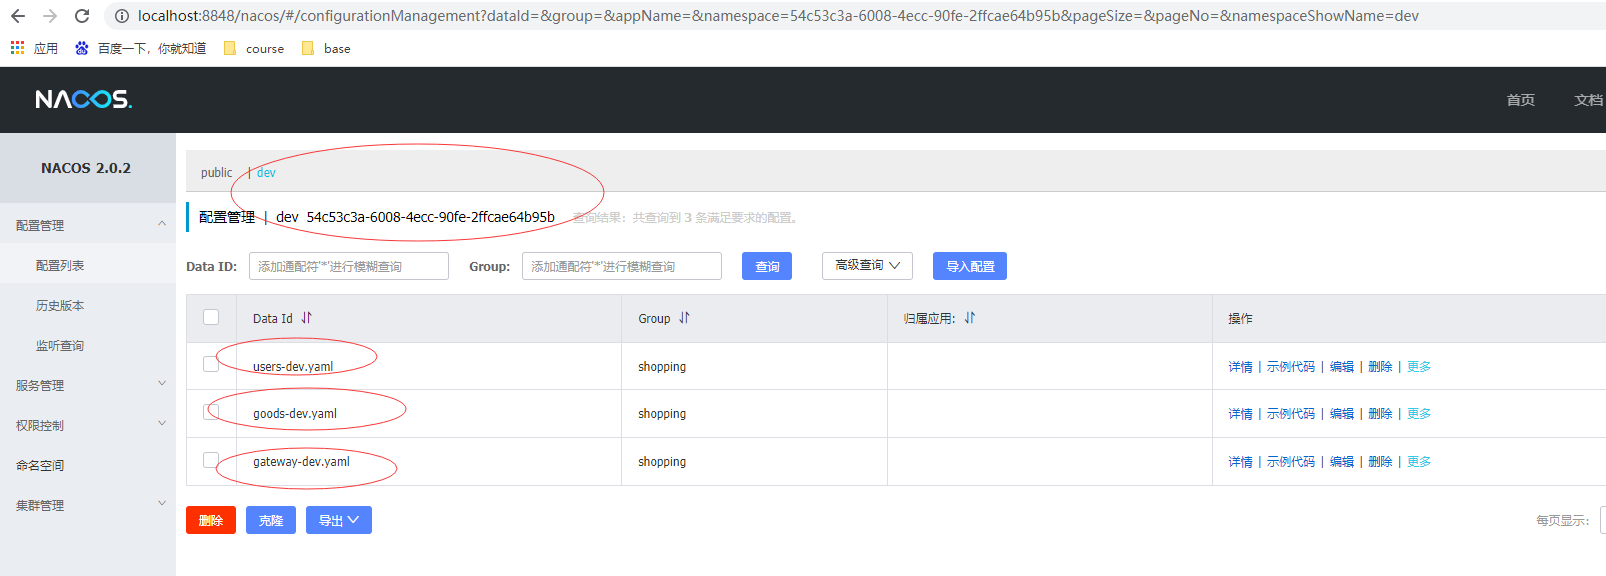
Task: Click the namespace ID 54c53c3a text
Action: (430, 217)
